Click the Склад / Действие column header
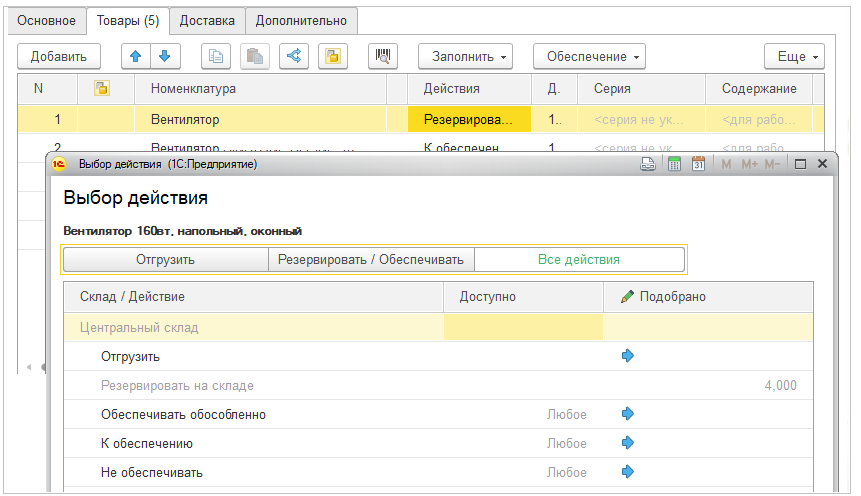 coord(254,297)
